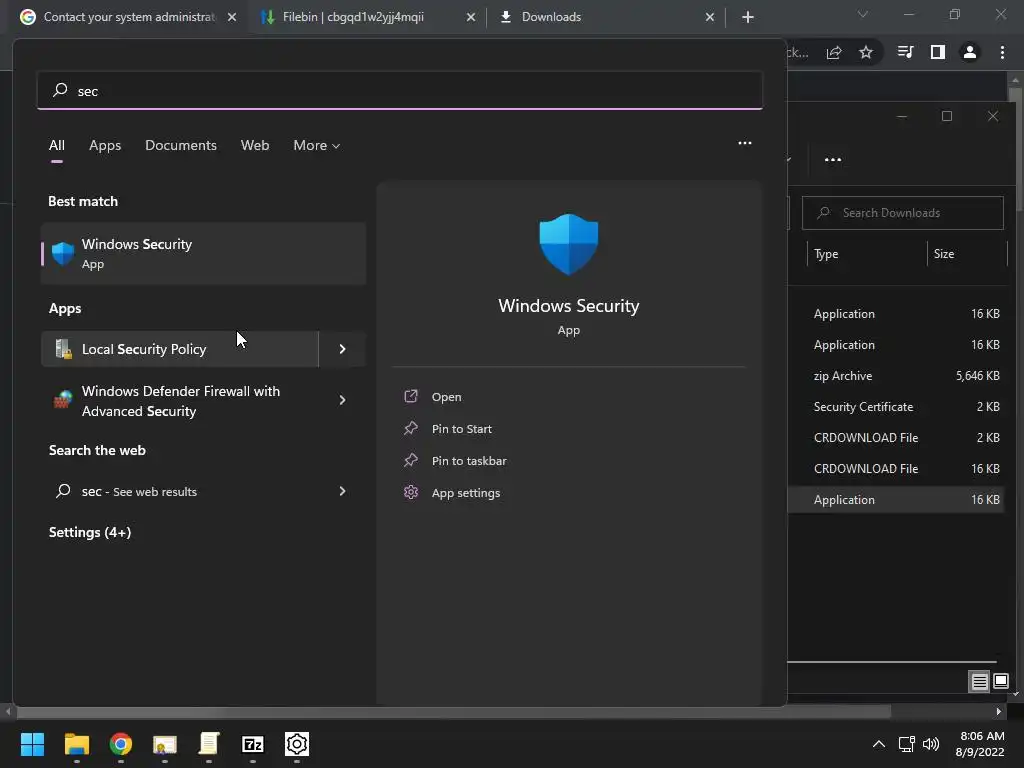
Task: Select the Security Certificate file row
Action: coord(895,406)
